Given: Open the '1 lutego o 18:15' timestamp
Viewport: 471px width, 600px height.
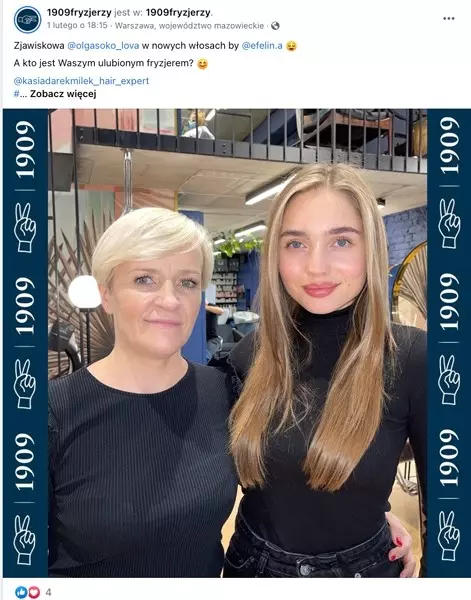Looking at the screenshot, I should pos(77,26).
